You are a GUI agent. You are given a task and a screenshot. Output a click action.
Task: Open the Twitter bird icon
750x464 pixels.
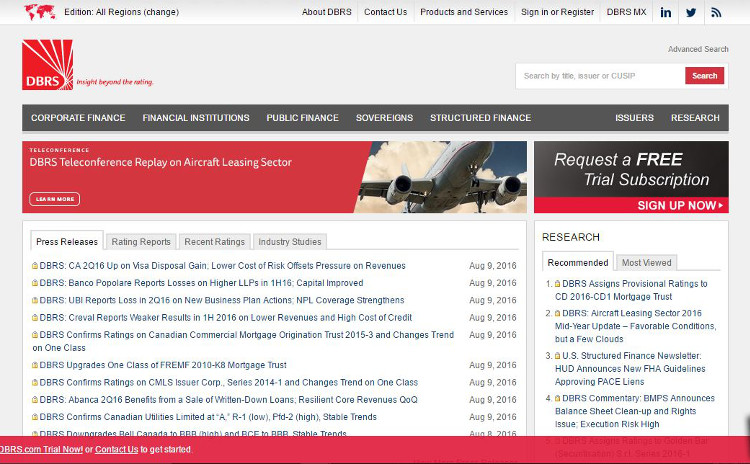coord(691,12)
